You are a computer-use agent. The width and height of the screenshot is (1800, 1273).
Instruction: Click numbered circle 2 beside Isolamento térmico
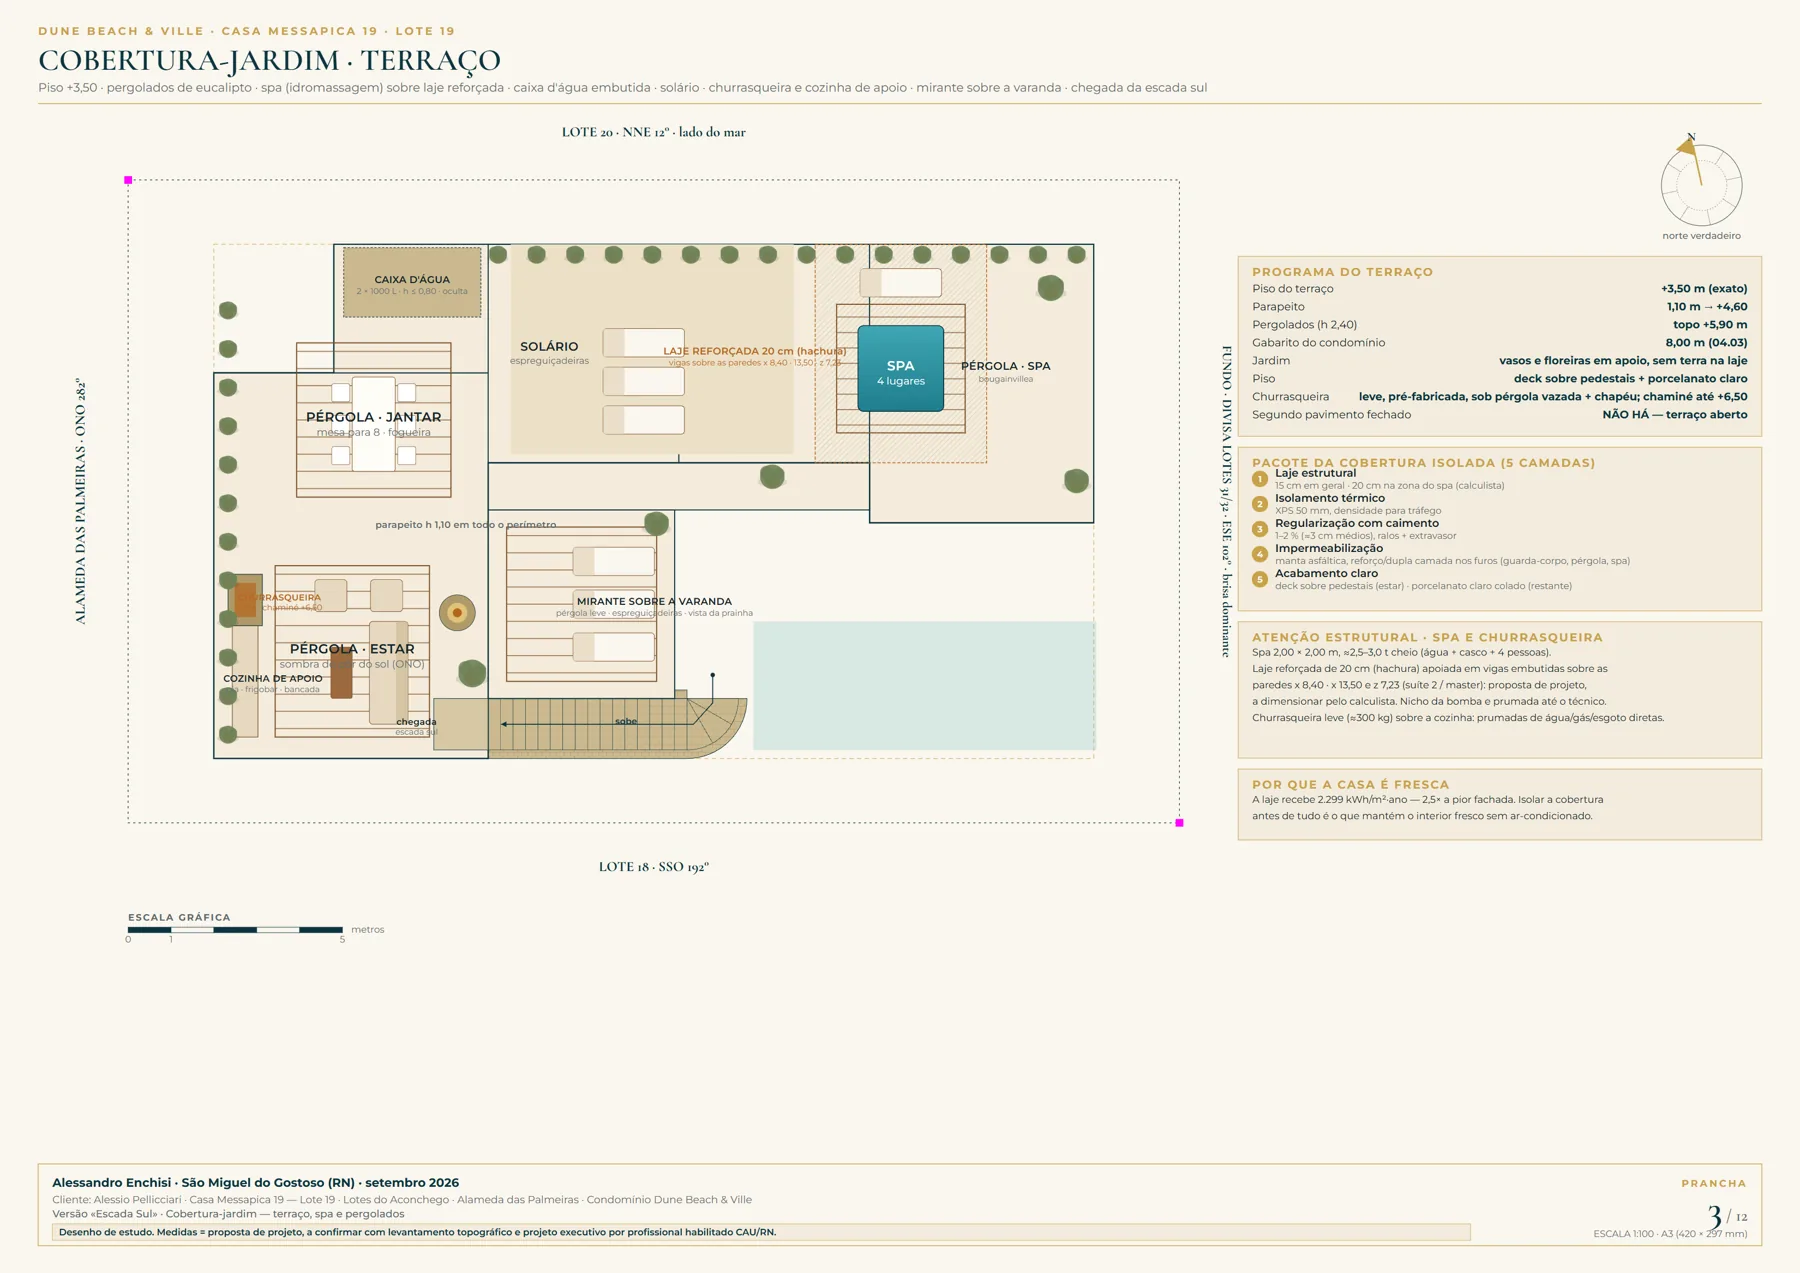[1260, 504]
